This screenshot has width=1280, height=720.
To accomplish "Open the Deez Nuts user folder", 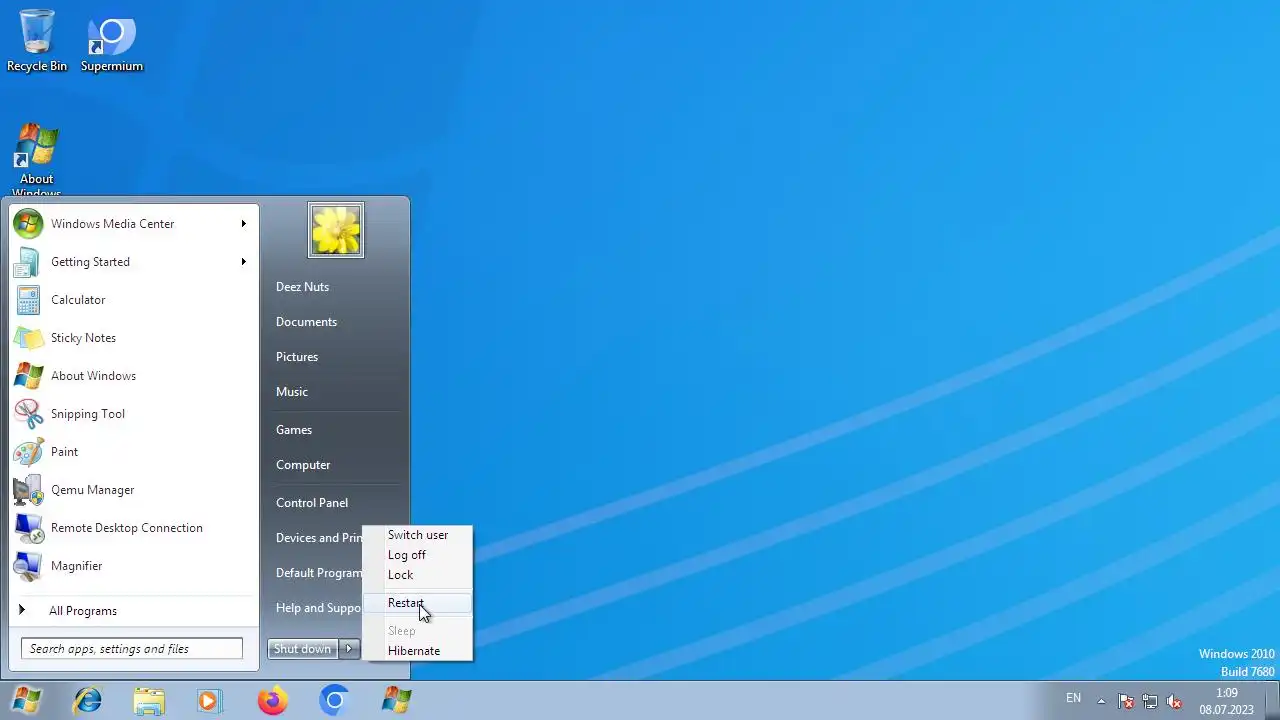I will [302, 287].
